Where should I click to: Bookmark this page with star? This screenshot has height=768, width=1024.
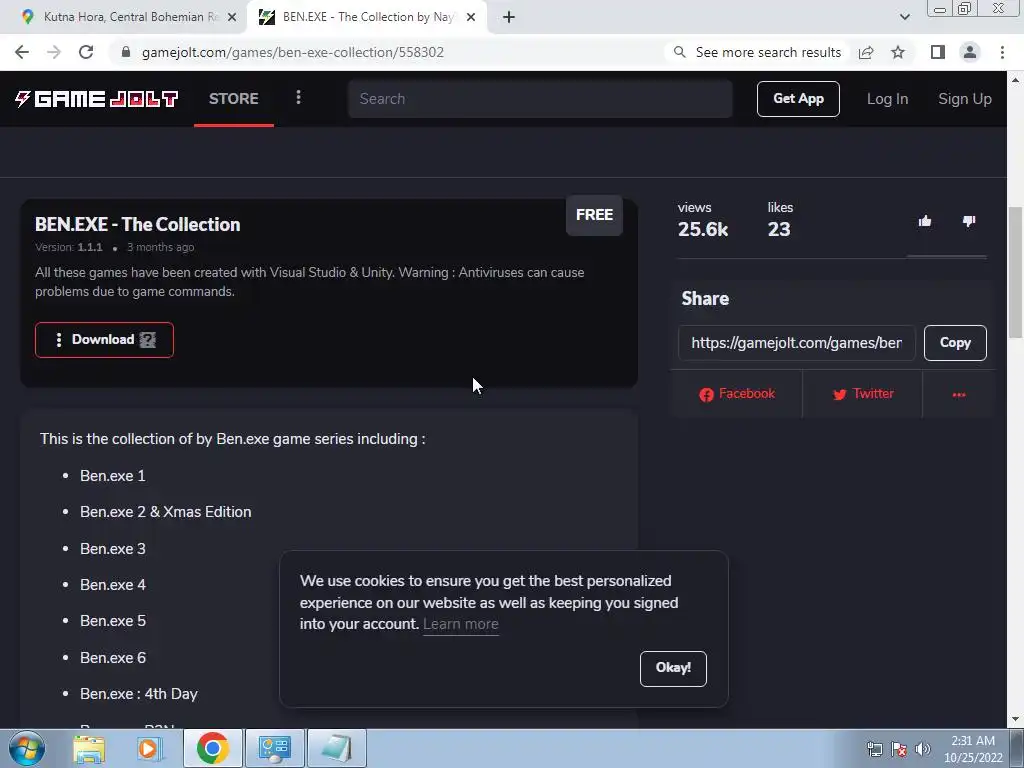[898, 52]
